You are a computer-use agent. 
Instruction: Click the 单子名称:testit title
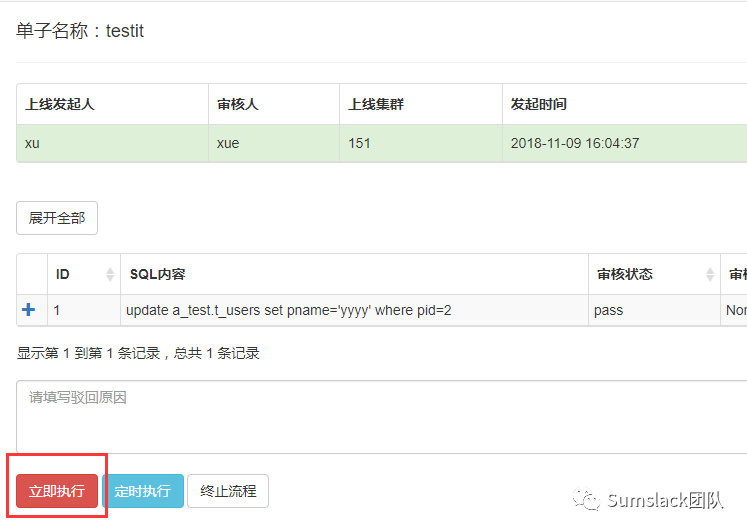(x=80, y=31)
